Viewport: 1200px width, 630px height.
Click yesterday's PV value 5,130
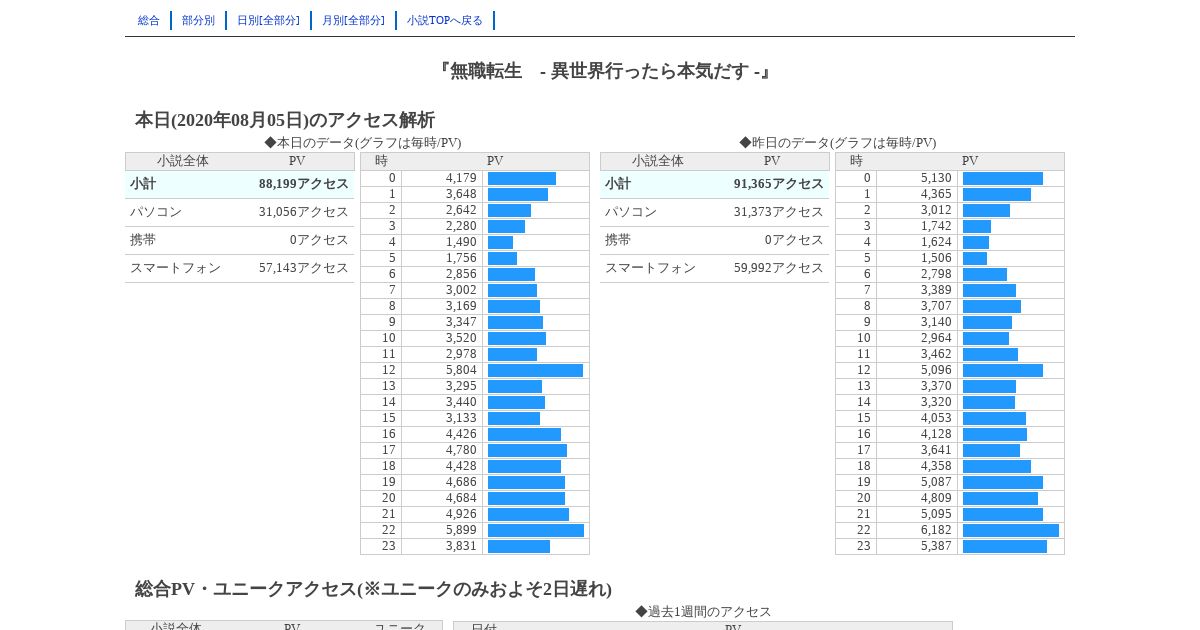click(936, 178)
